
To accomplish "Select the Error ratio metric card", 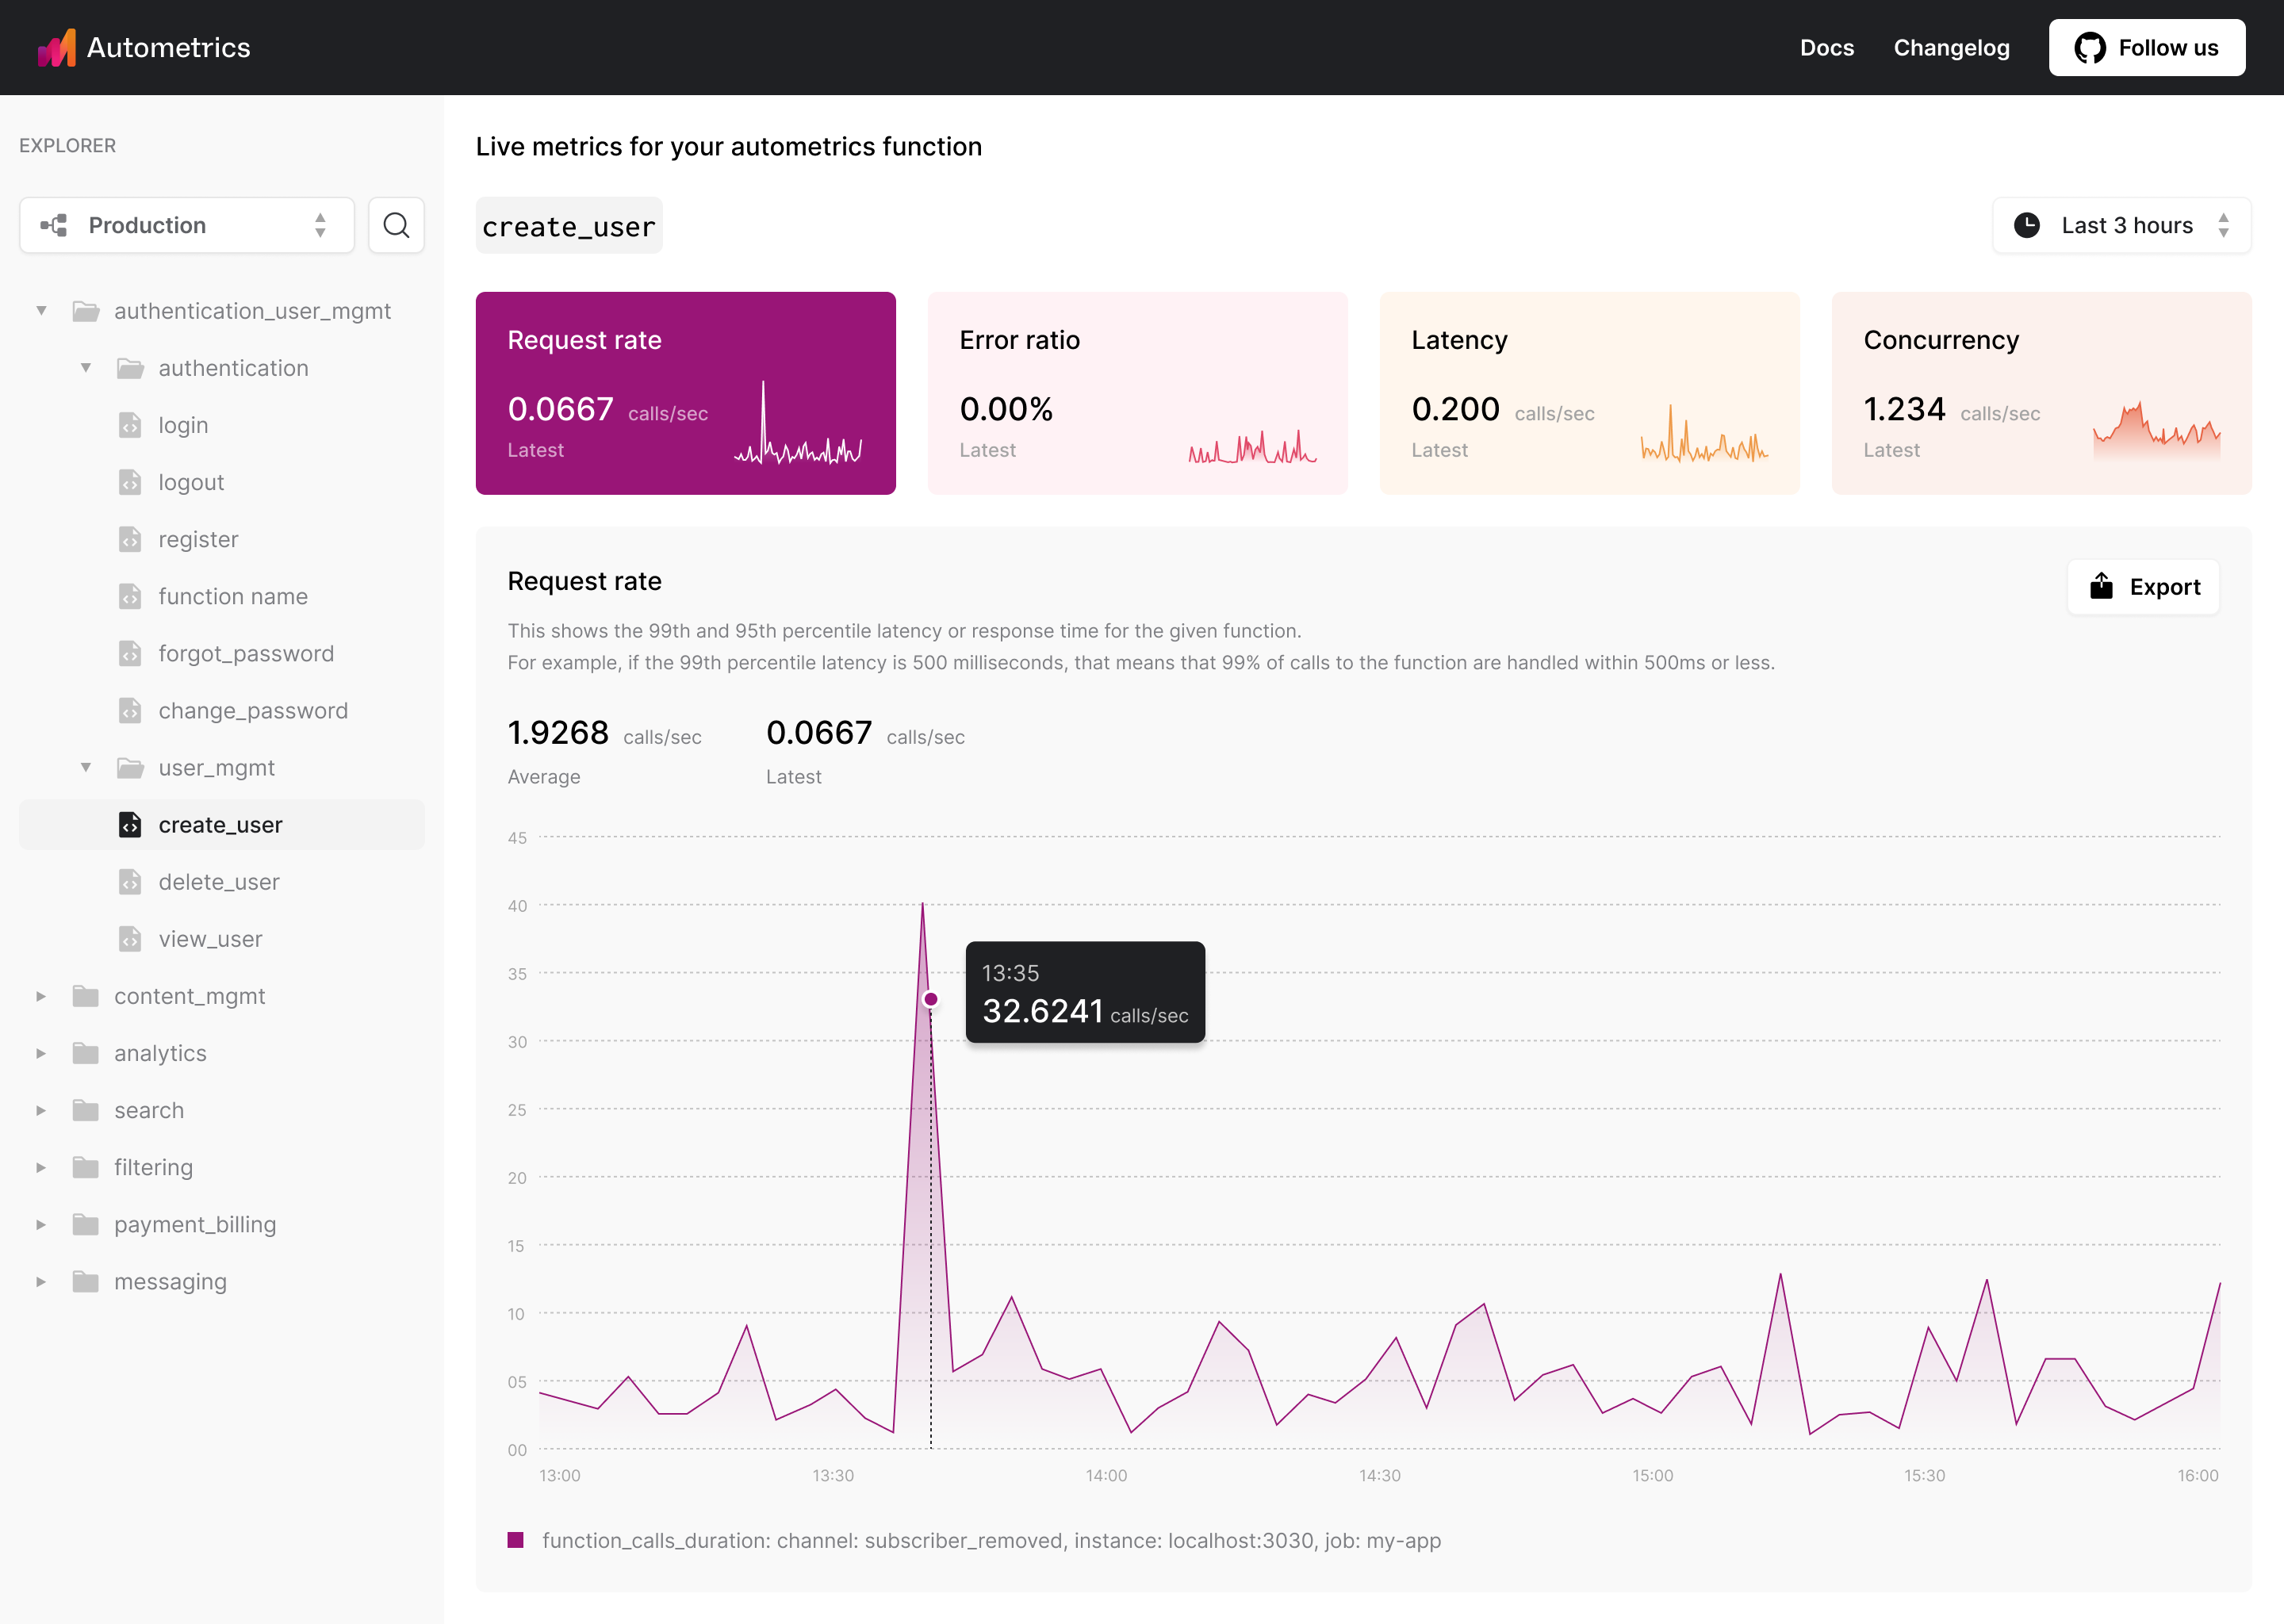I will pyautogui.click(x=1137, y=393).
